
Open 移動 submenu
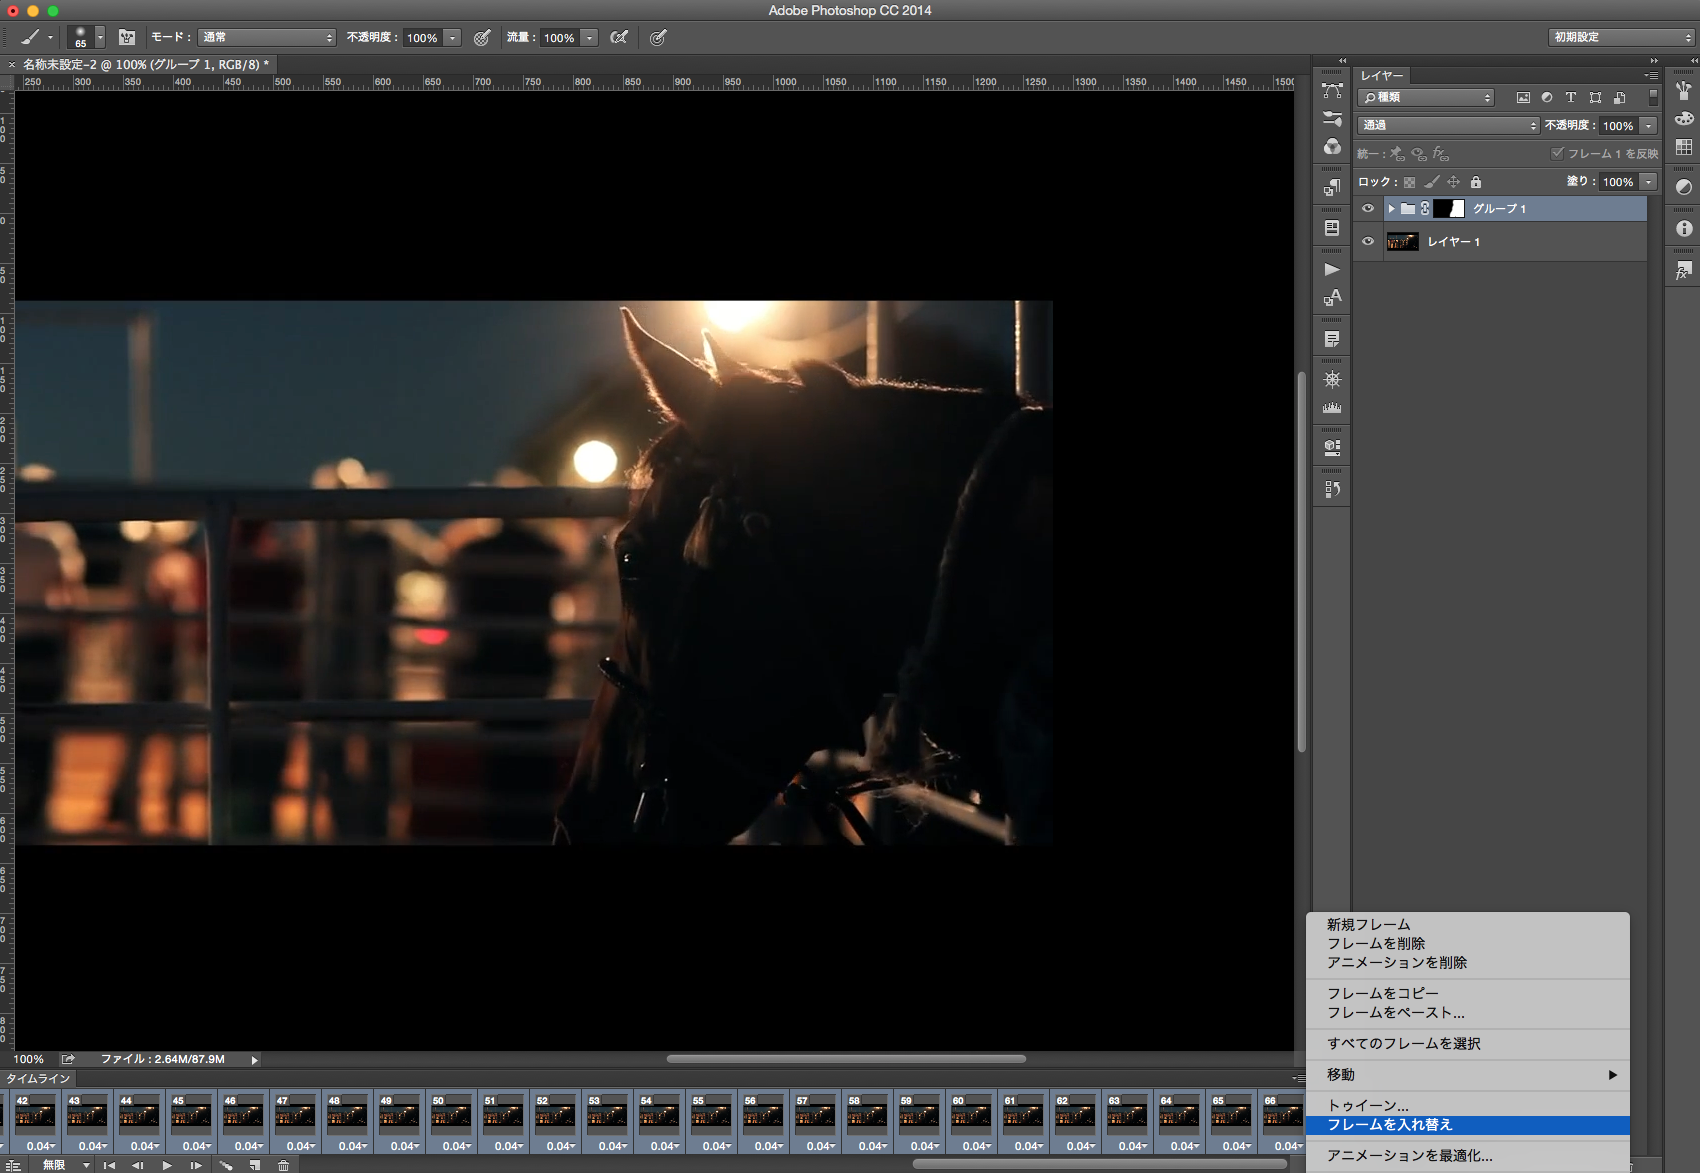pos(1468,1074)
